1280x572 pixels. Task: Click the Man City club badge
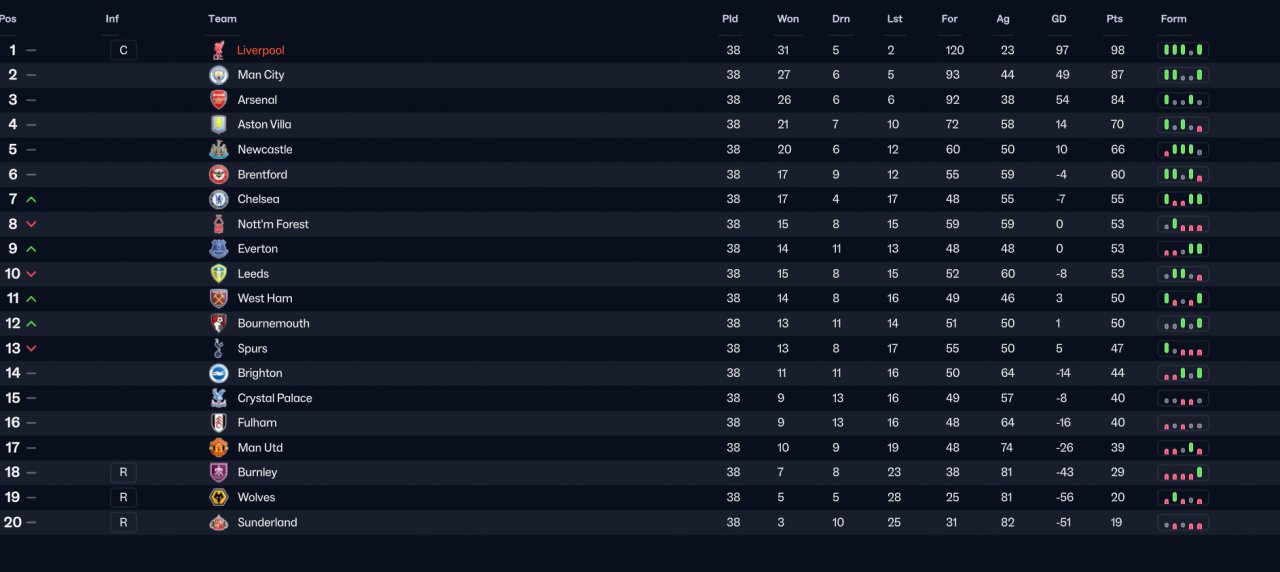[218, 75]
